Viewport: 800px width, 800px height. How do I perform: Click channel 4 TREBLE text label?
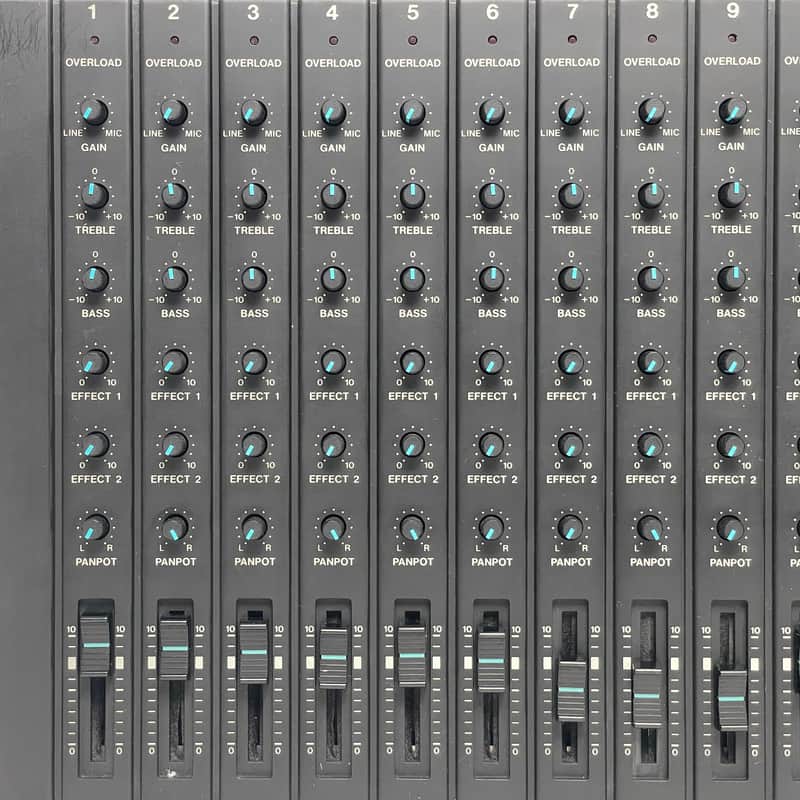pos(333,230)
